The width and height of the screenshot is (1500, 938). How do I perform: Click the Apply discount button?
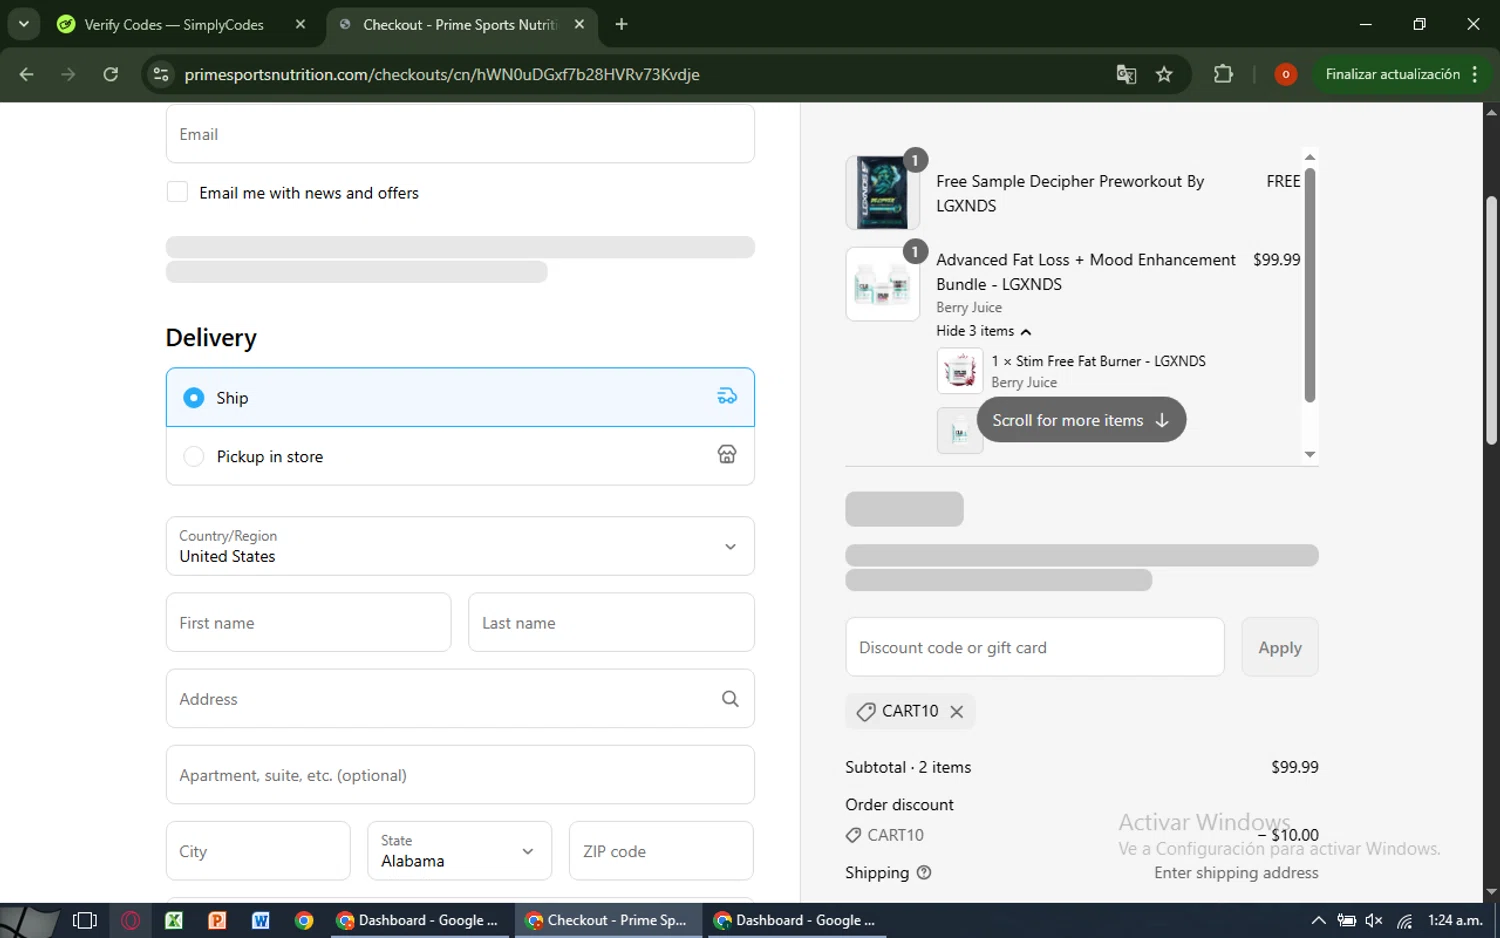coord(1280,647)
